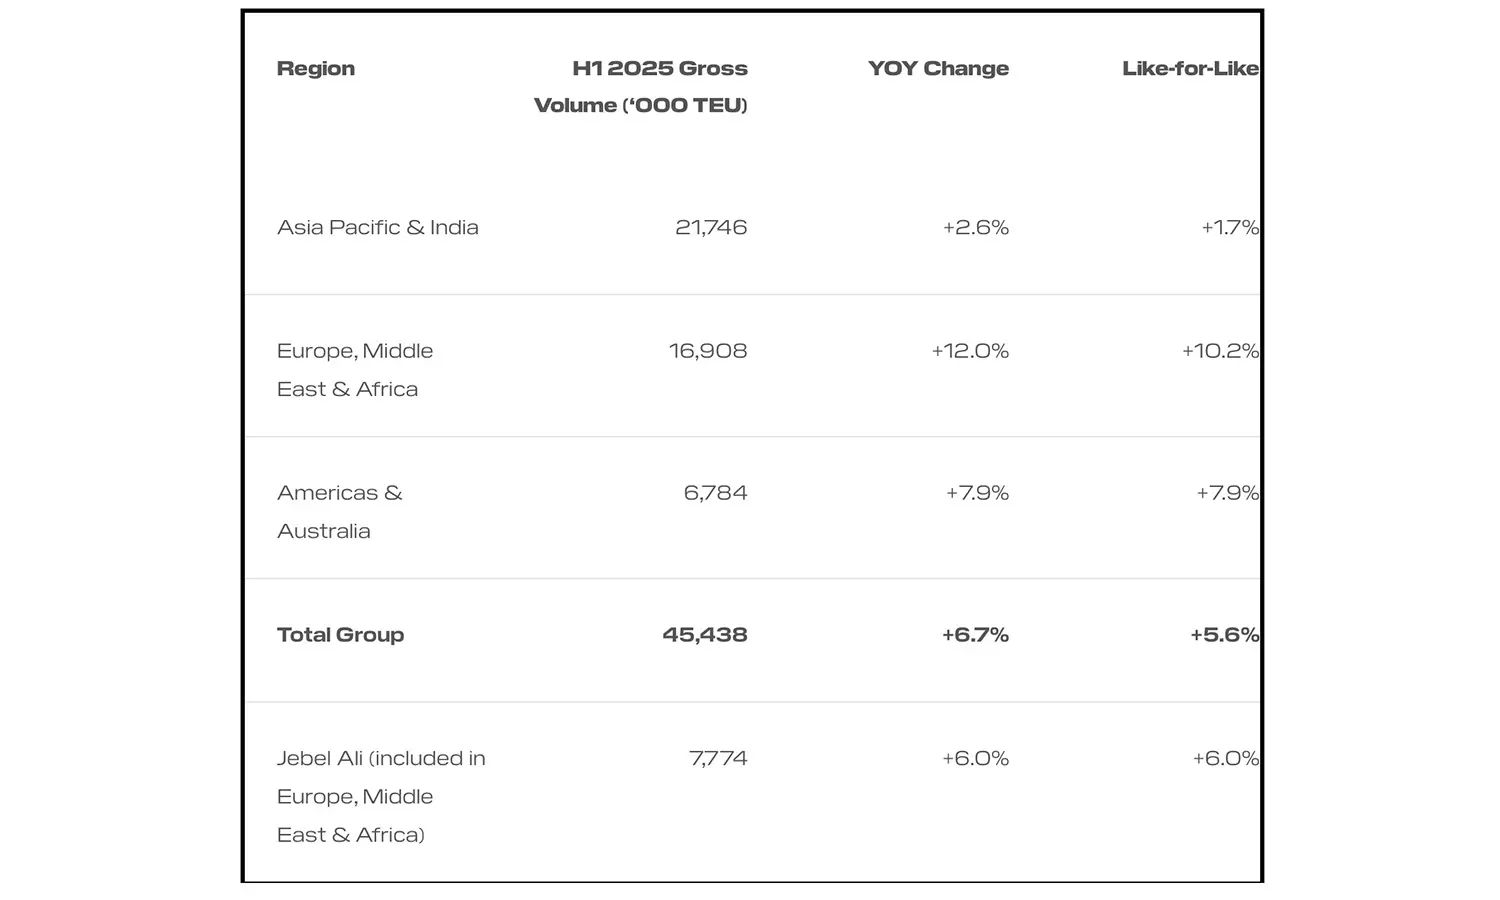Viewport: 1500px width, 900px height.
Task: Click the +2.6% YOY change value
Action: pyautogui.click(x=975, y=227)
